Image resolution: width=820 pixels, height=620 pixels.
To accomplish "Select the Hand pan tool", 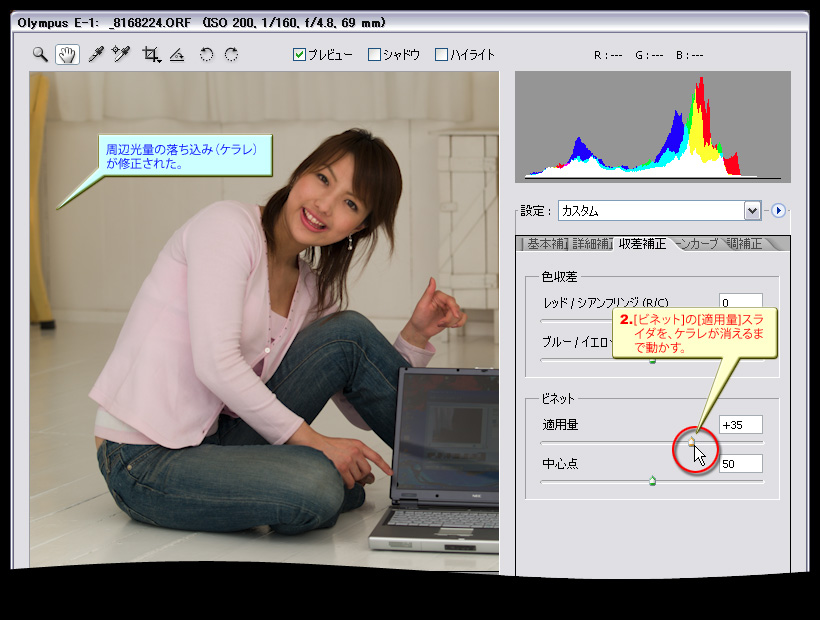I will point(67,54).
